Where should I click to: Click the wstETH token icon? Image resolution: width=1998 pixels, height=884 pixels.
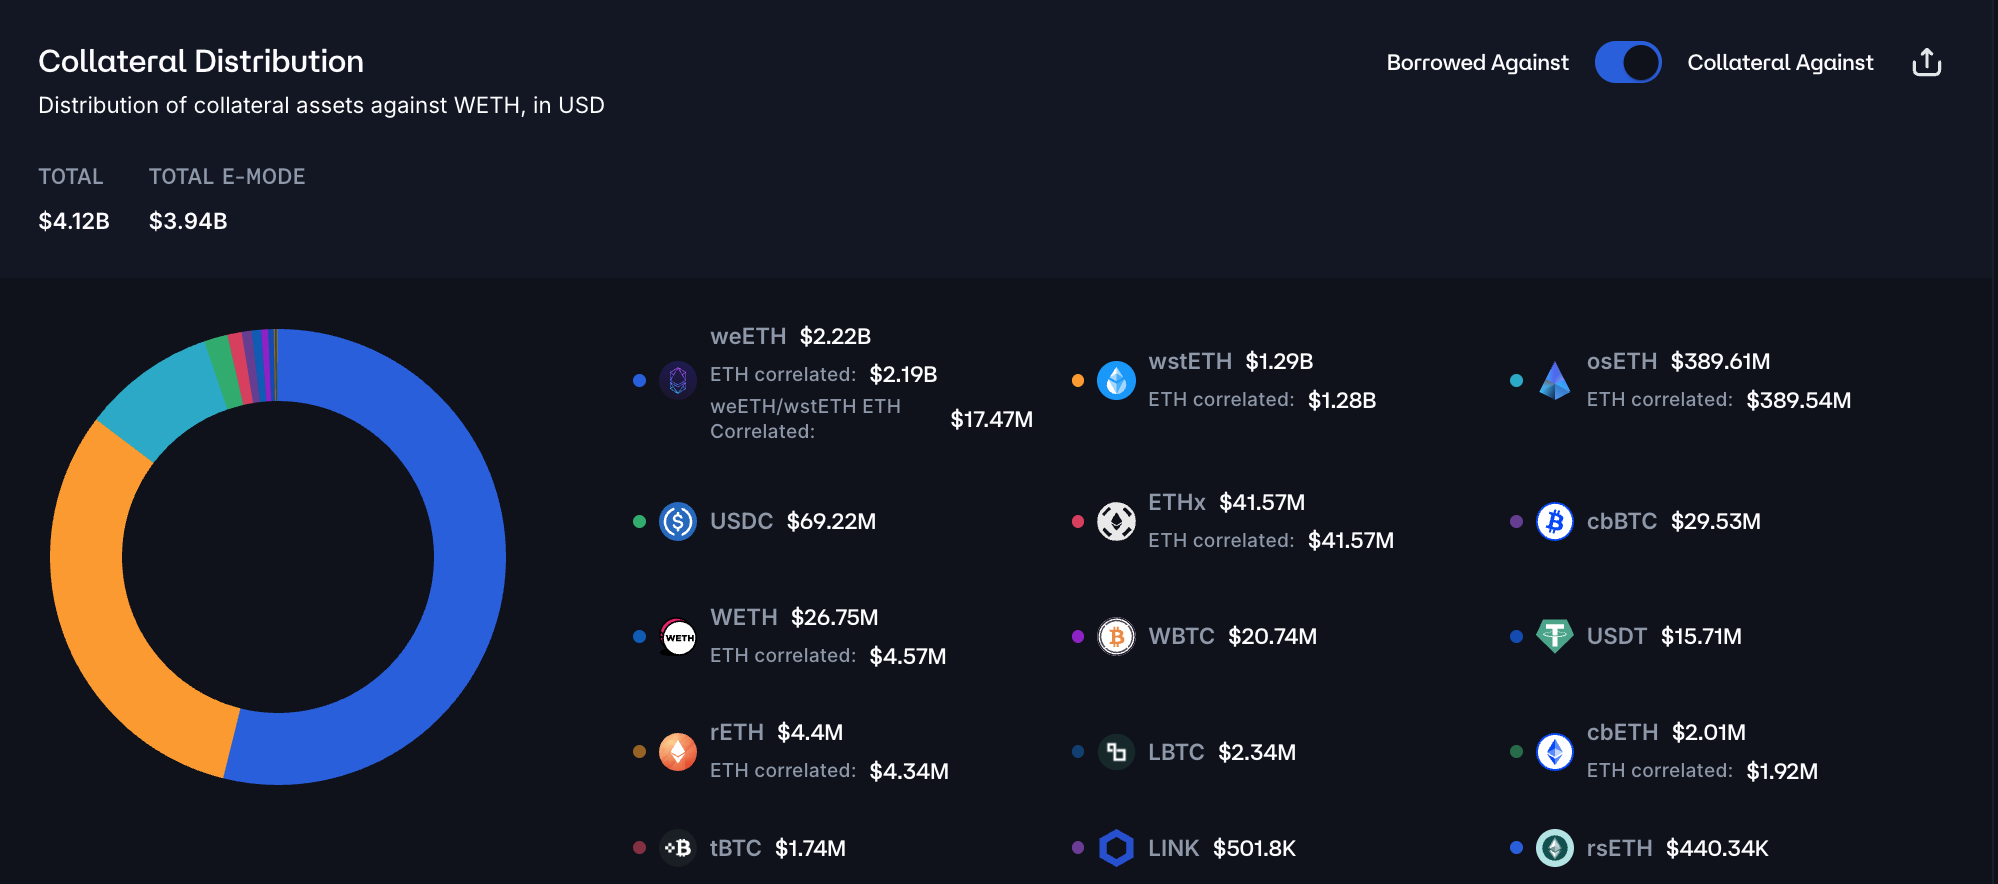point(1116,380)
